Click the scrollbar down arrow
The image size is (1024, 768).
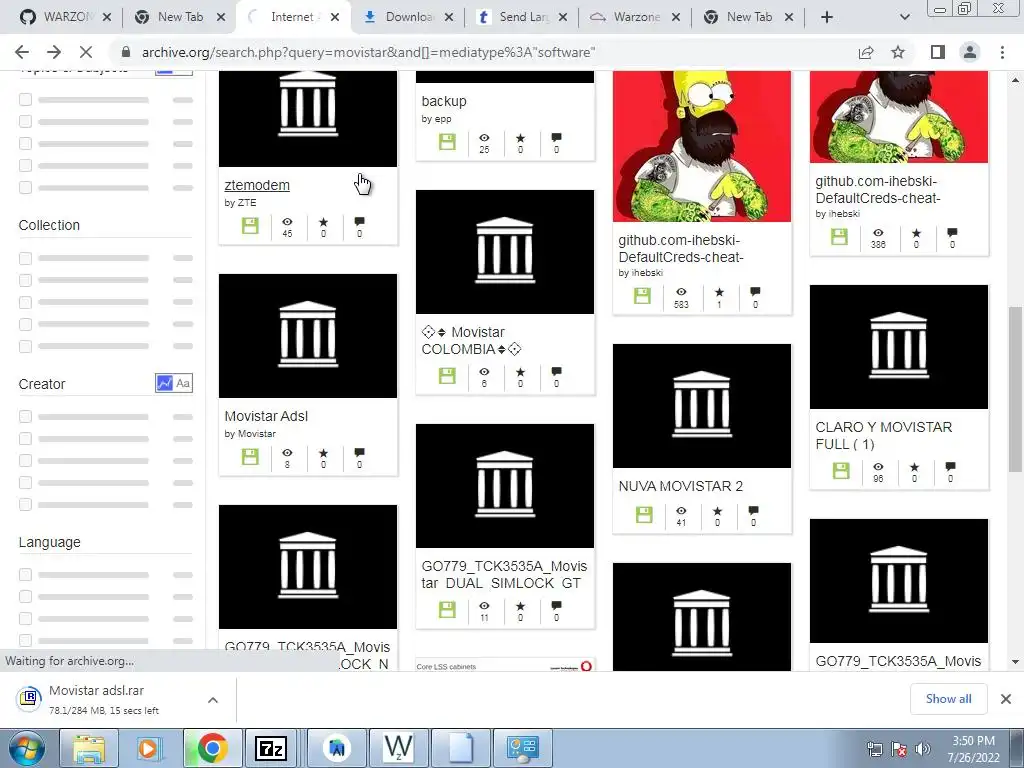click(x=1015, y=662)
